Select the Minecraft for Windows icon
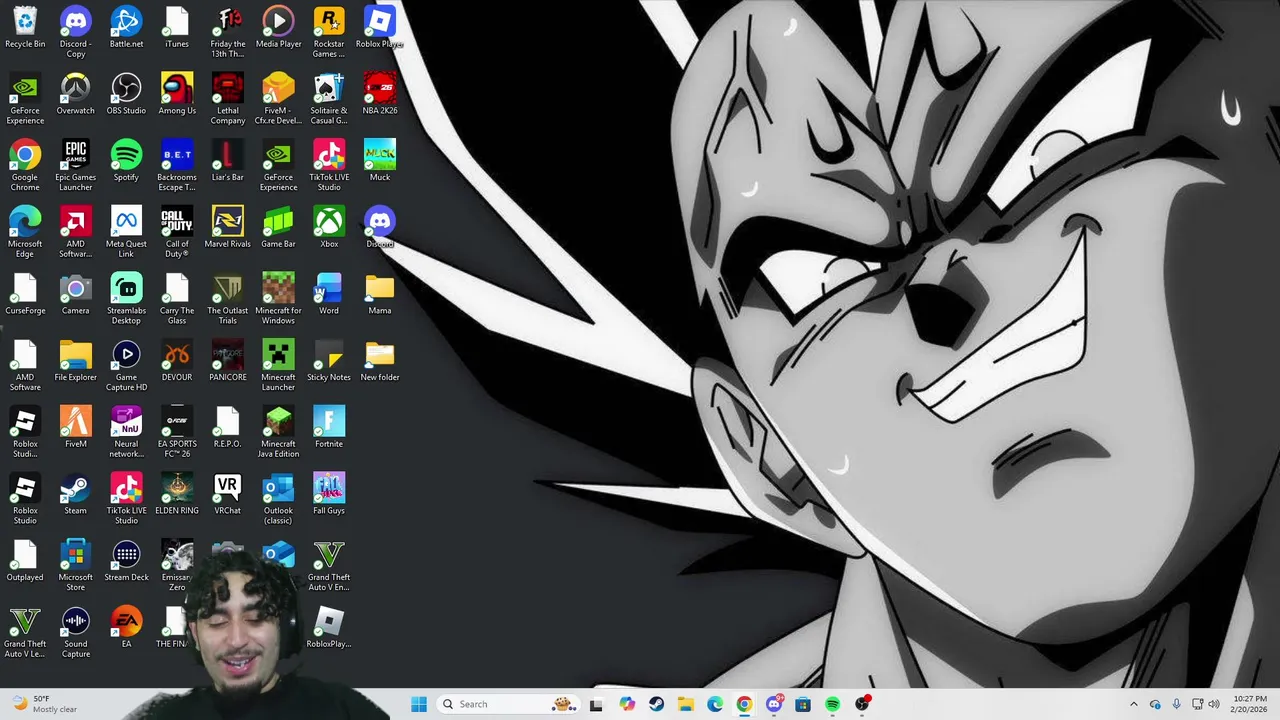The image size is (1280, 720). (x=278, y=300)
